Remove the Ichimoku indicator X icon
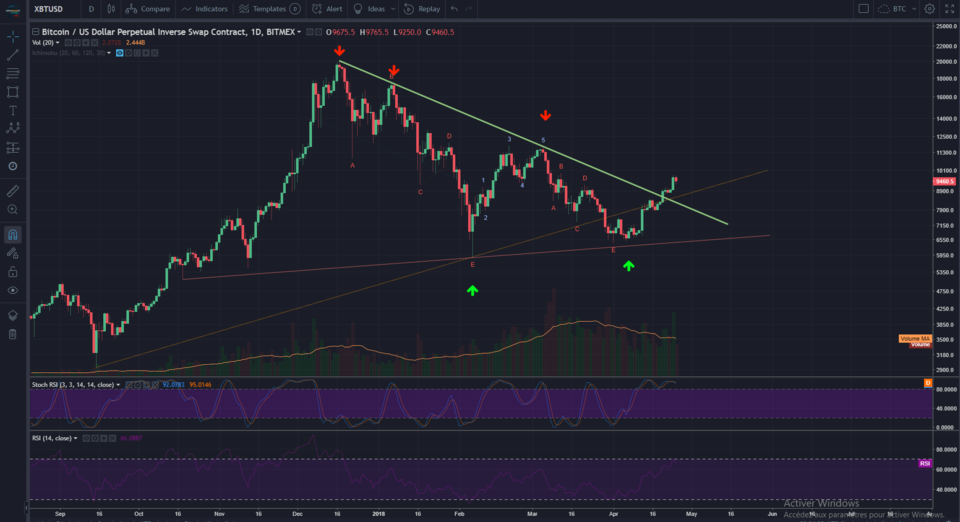The width and height of the screenshot is (960, 522). 154,53
